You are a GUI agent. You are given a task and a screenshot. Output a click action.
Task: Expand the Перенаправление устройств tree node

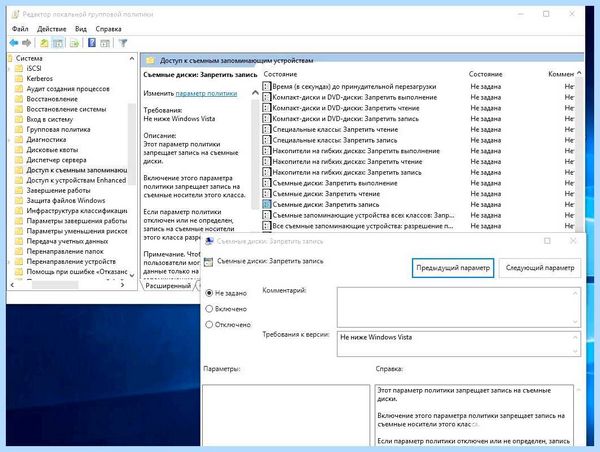(10, 262)
